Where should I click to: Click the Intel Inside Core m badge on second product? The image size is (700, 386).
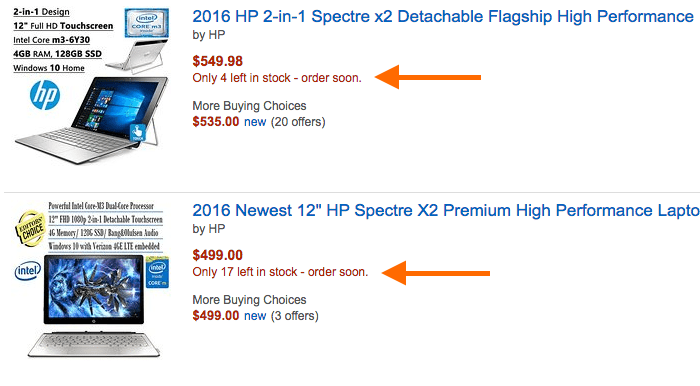(157, 272)
